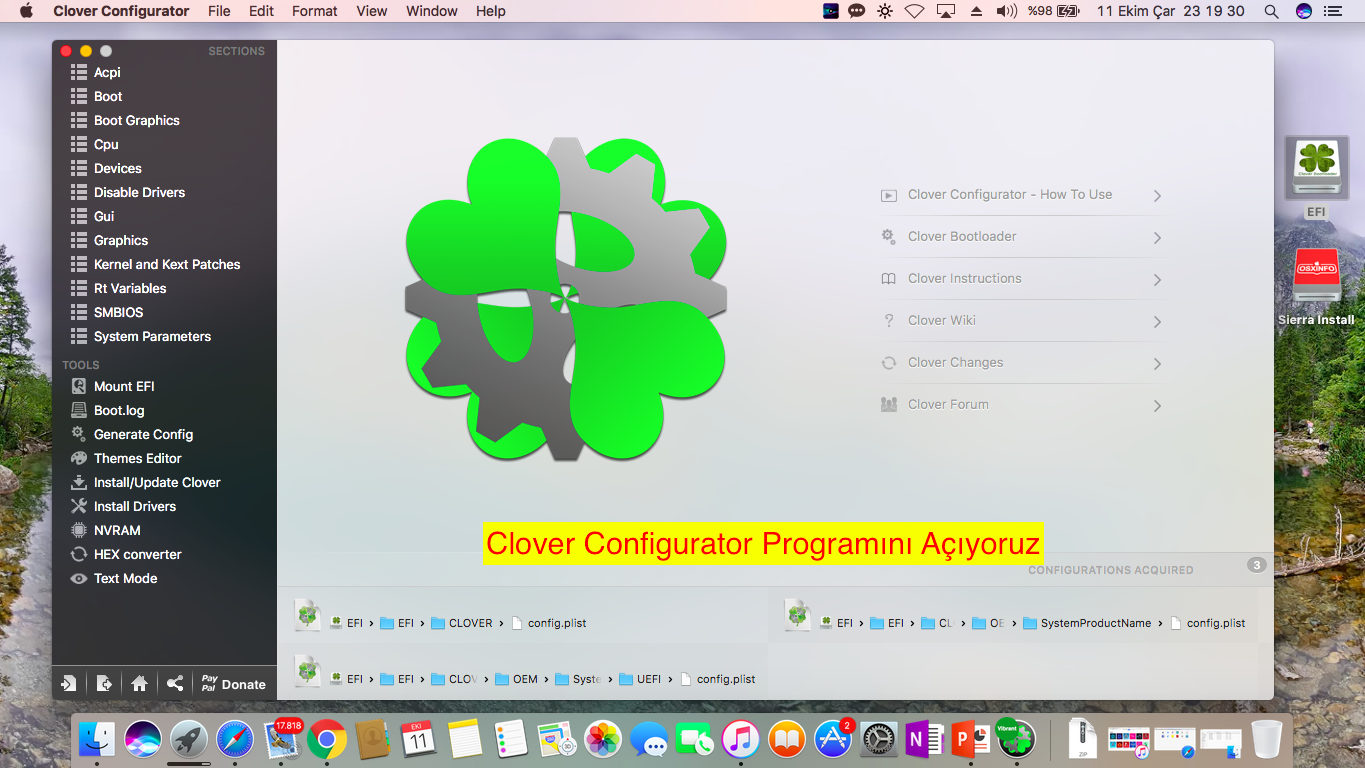Image resolution: width=1365 pixels, height=768 pixels.
Task: Click the PayPal Donate button
Action: point(233,684)
